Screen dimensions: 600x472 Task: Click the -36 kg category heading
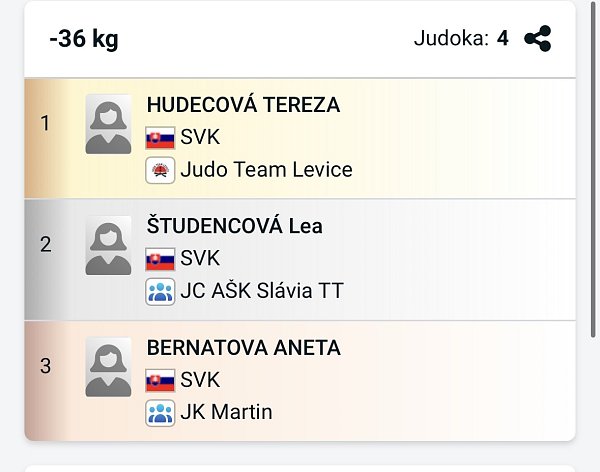click(84, 40)
